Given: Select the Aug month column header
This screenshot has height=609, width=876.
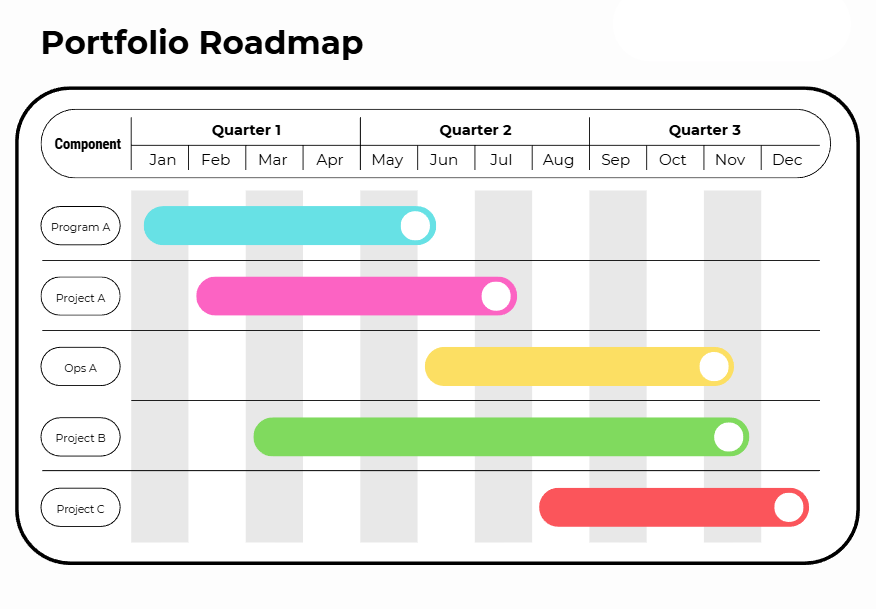Looking at the screenshot, I should point(558,160).
